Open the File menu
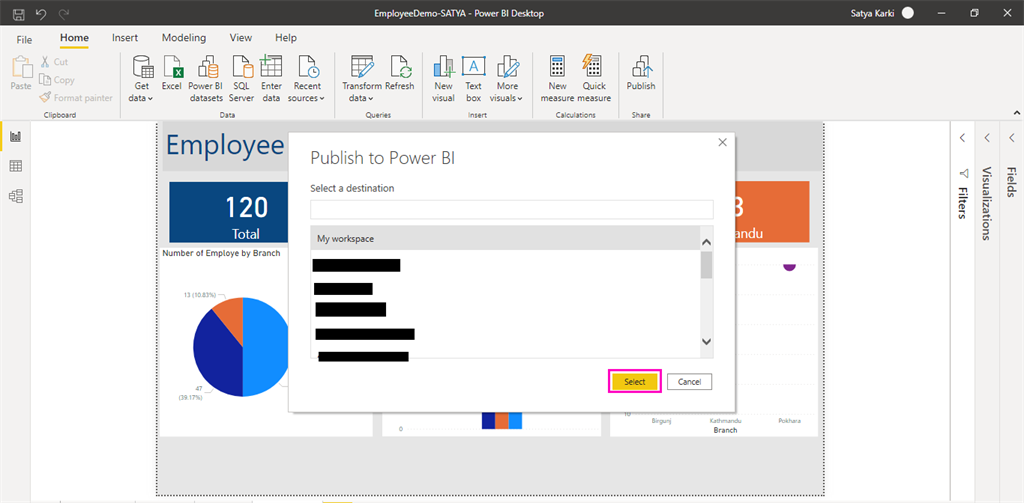 click(24, 39)
